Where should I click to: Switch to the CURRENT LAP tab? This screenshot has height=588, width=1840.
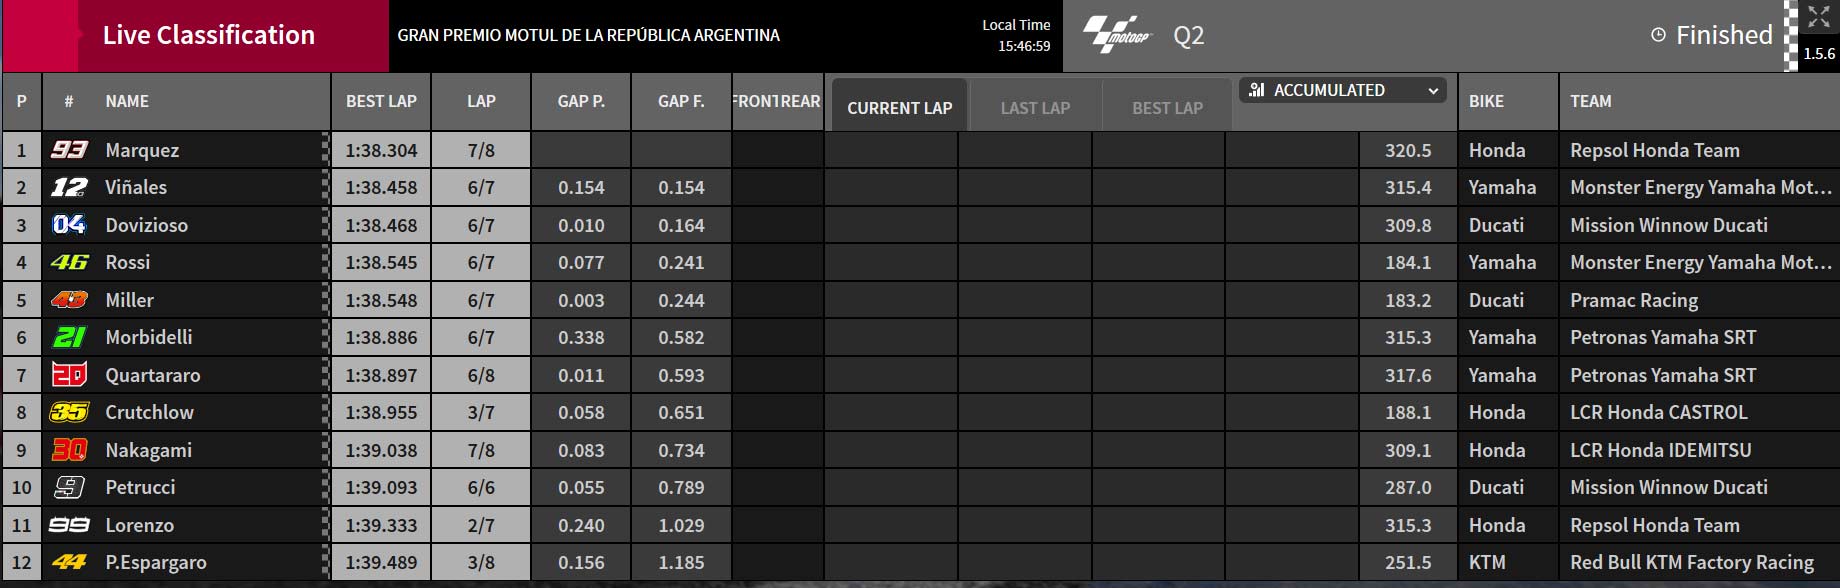pyautogui.click(x=899, y=106)
